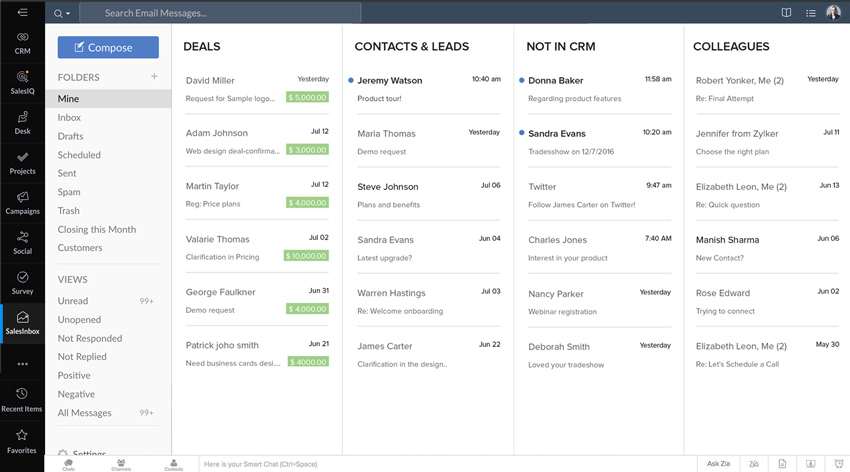This screenshot has width=850, height=472.
Task: Select the Inbox folder
Action: coord(69,118)
